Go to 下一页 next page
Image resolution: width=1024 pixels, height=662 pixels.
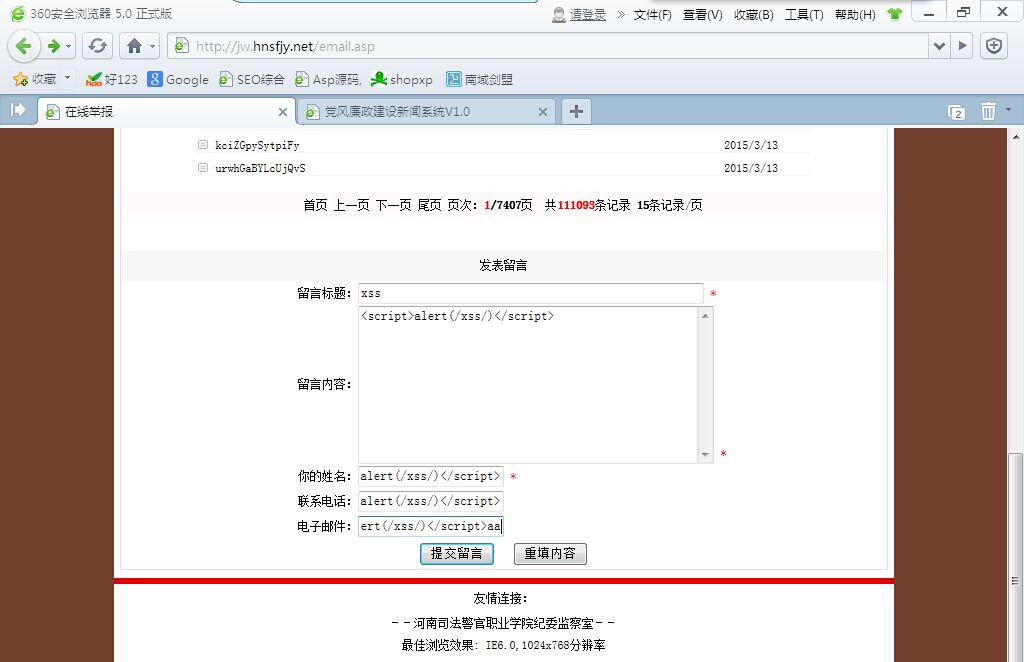tap(394, 205)
